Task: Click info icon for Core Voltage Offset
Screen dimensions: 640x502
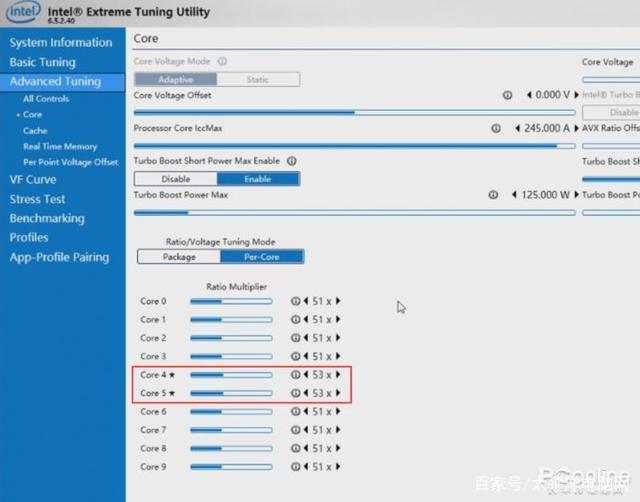Action: 507,95
